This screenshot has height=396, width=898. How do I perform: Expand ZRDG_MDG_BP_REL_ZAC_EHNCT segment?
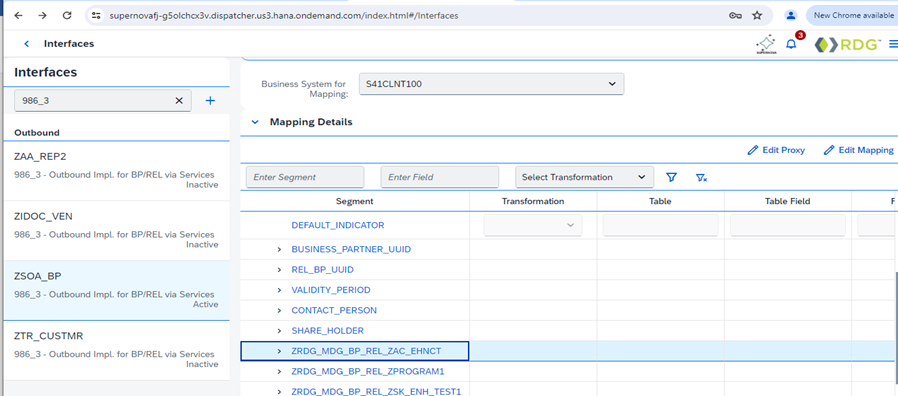279,351
